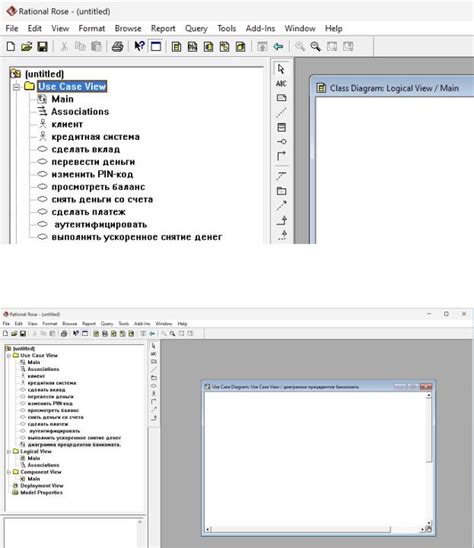This screenshot has height=548, width=474.
Task: Open the Report menu in upper window
Action: tap(163, 28)
